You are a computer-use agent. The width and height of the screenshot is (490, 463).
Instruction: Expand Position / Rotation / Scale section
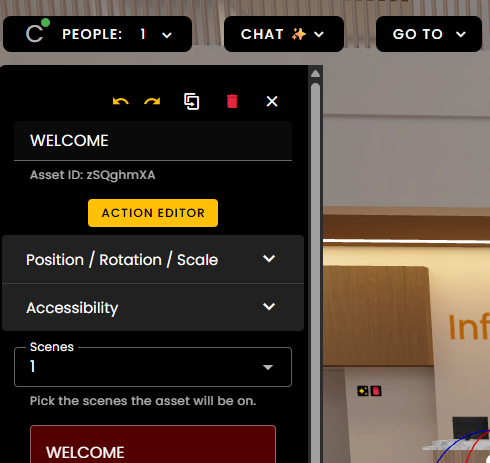point(153,259)
